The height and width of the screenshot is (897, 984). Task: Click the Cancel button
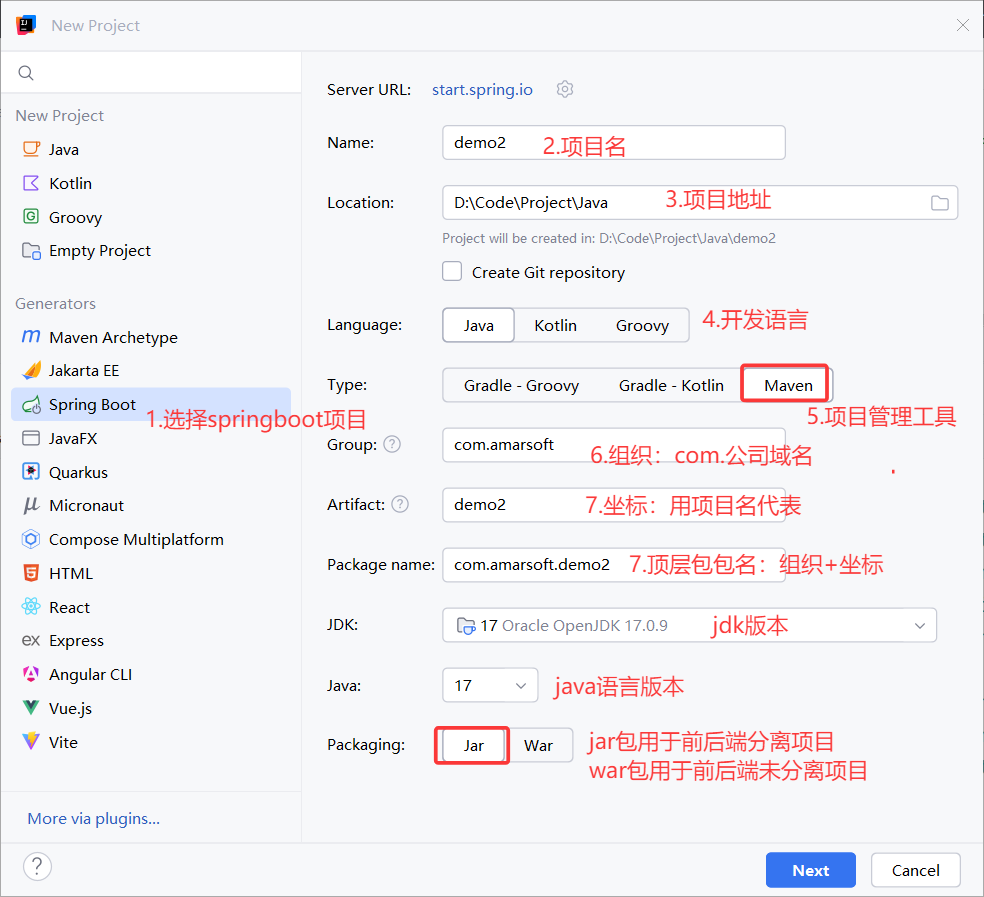[916, 870]
